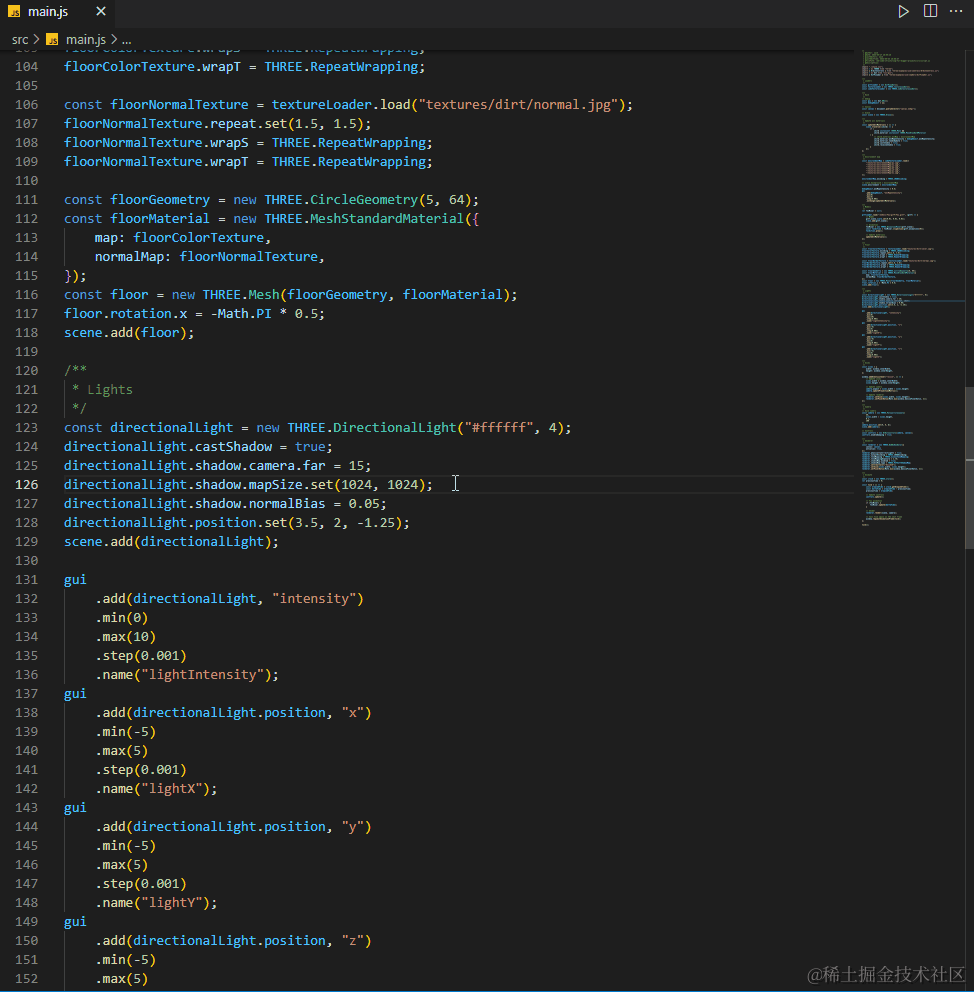Screen dimensions: 974x992
Task: Click line number 131 in the gutter
Action: tap(27, 580)
